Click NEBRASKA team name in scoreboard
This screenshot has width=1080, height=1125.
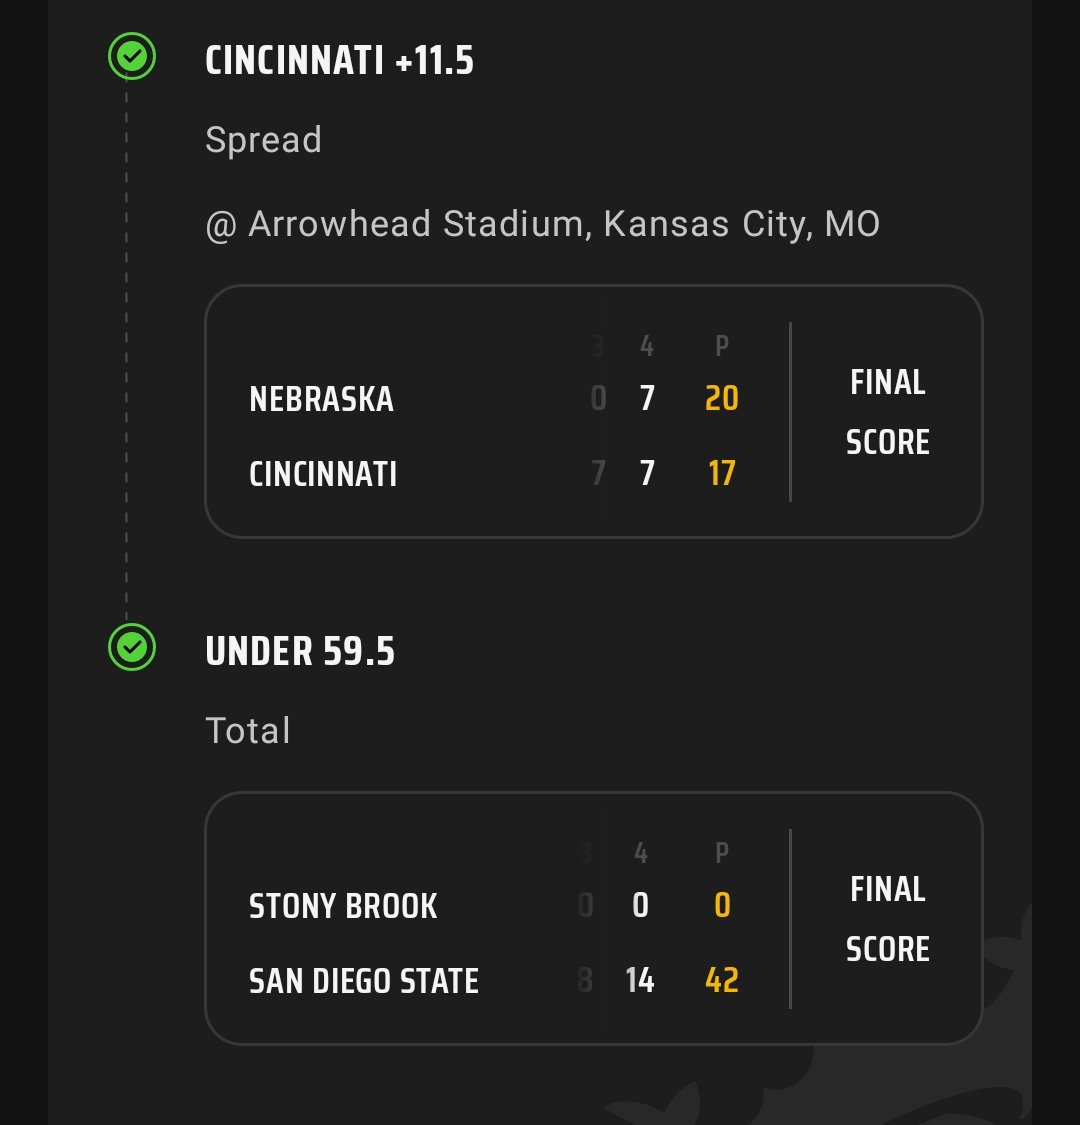[x=321, y=399]
